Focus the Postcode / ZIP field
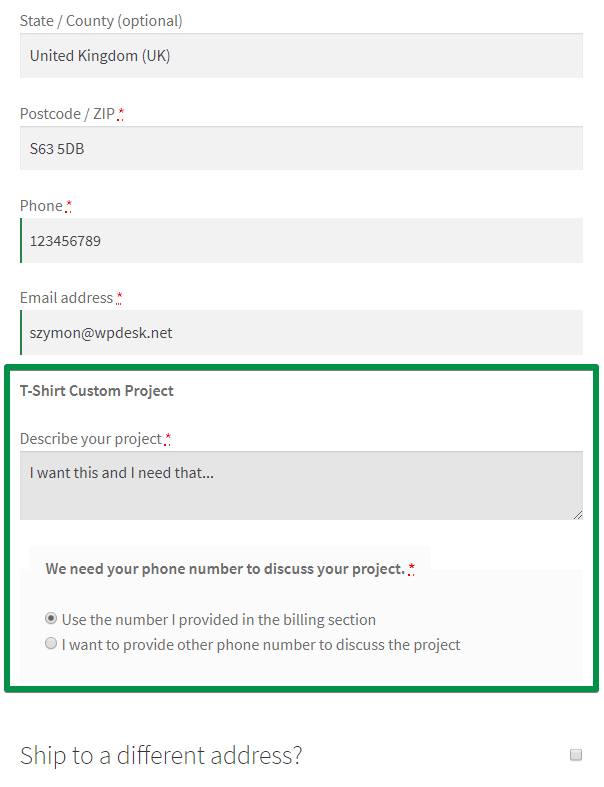604x787 pixels. click(x=300, y=149)
